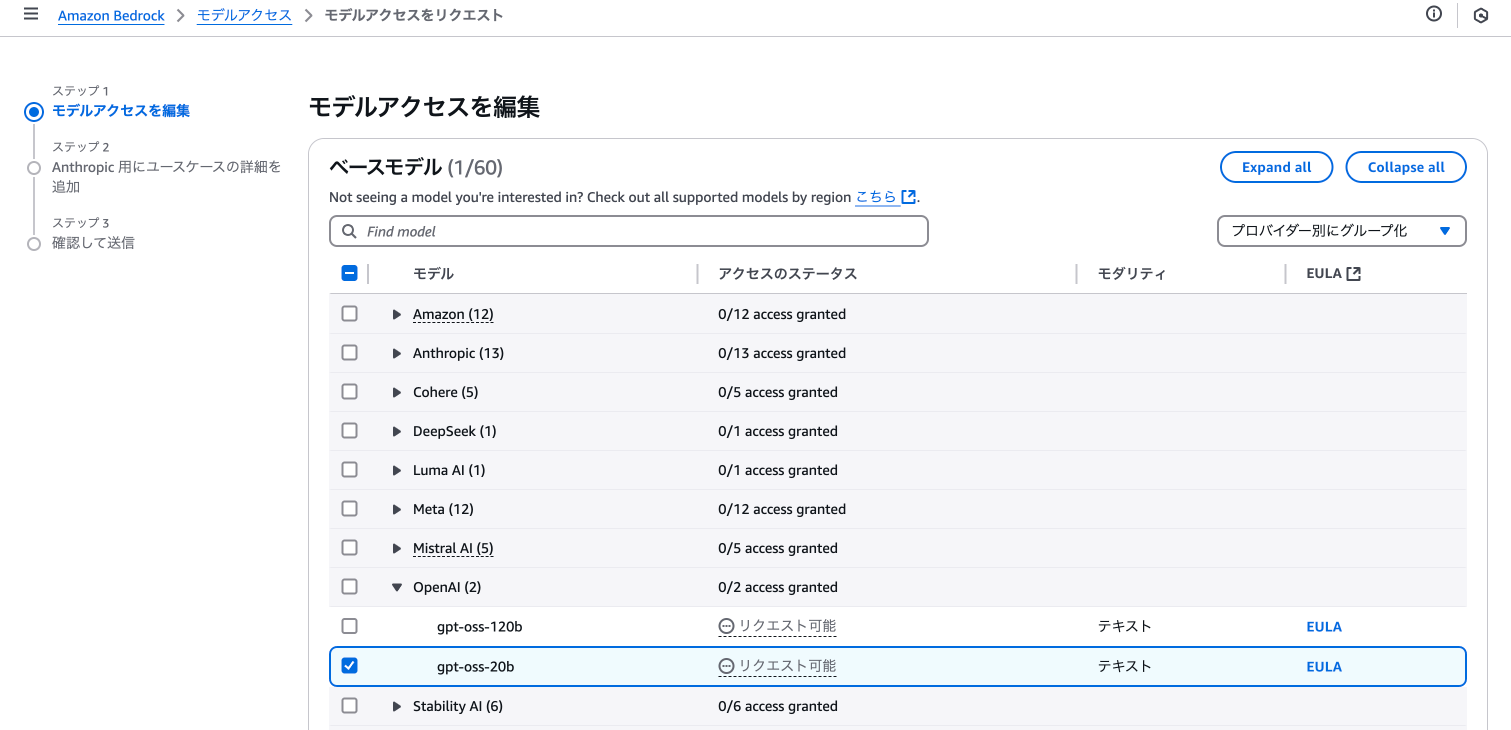Click the EULA column external link icon
This screenshot has height=730, width=1511.
click(1353, 273)
